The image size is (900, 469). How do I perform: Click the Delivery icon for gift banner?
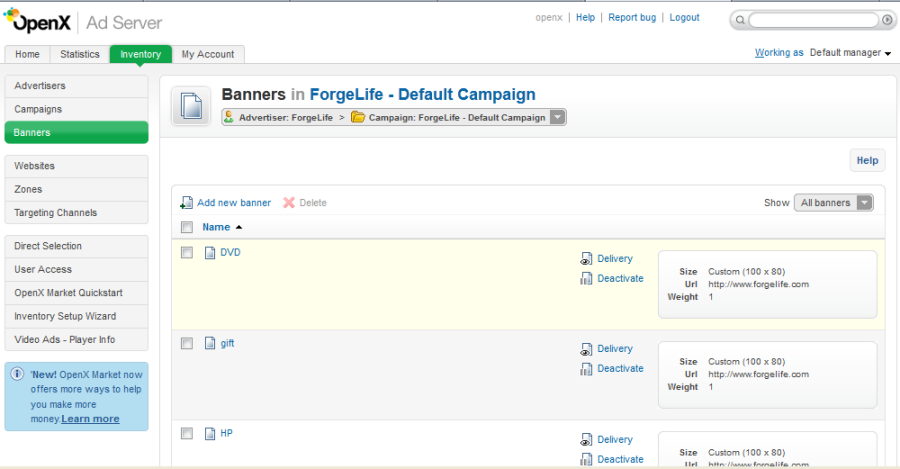coord(585,349)
